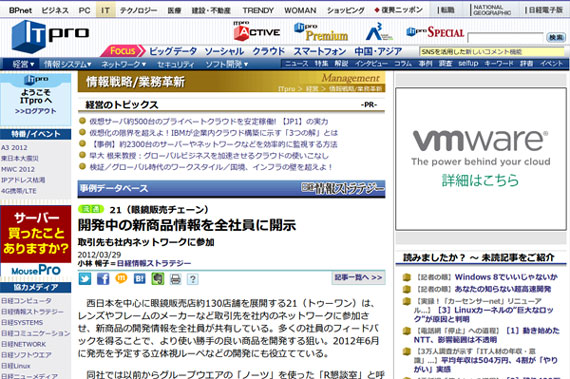
Task: Click the printer icon
Action: (175, 279)
